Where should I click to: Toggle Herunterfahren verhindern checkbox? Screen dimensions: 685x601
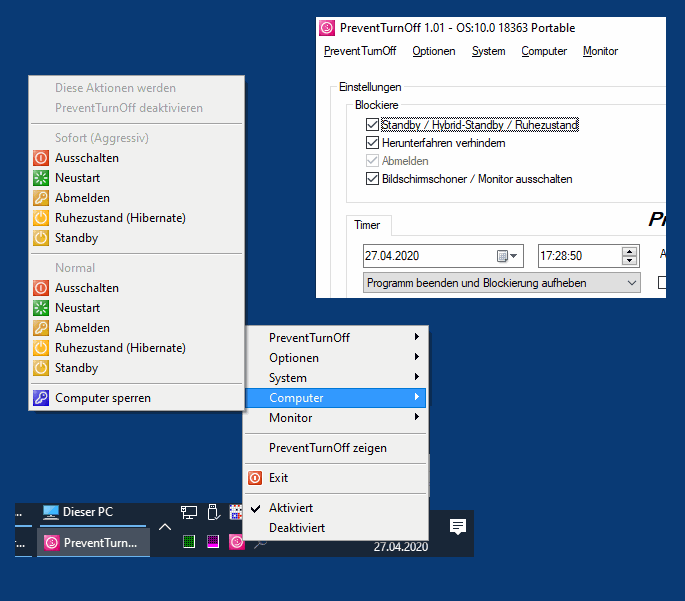[x=372, y=143]
